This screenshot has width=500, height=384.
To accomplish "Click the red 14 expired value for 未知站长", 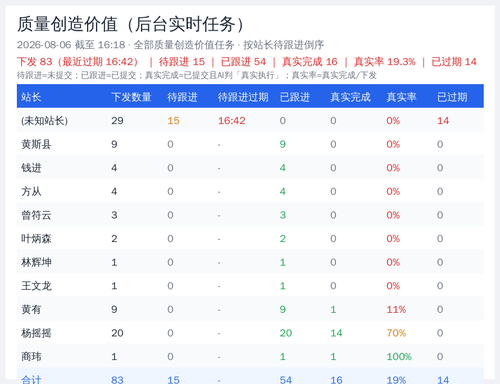I will point(443,121).
